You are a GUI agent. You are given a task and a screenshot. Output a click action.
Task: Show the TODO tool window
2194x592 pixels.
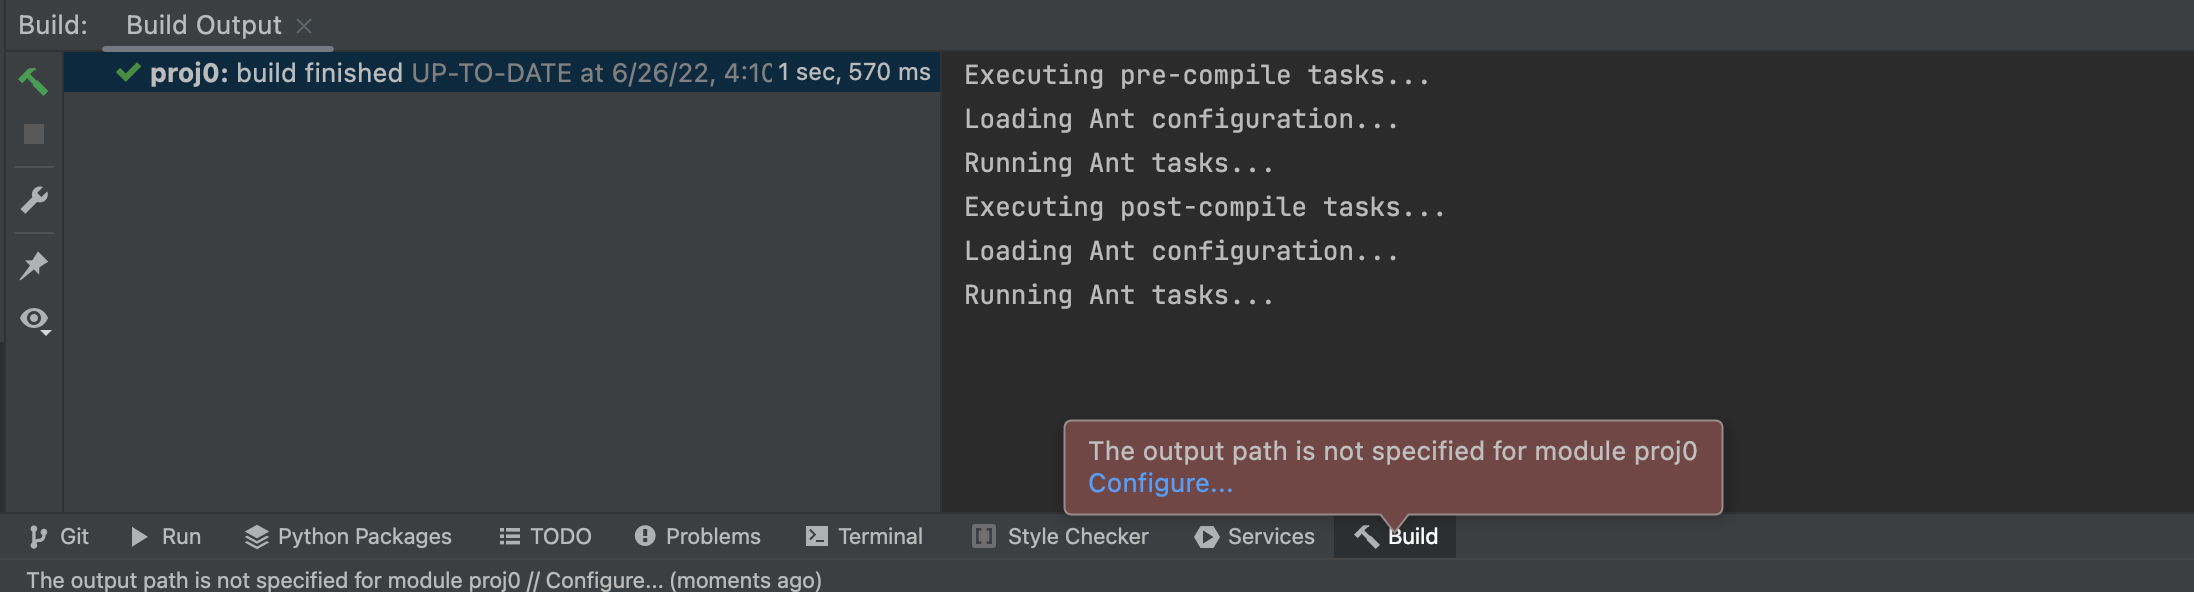click(545, 537)
